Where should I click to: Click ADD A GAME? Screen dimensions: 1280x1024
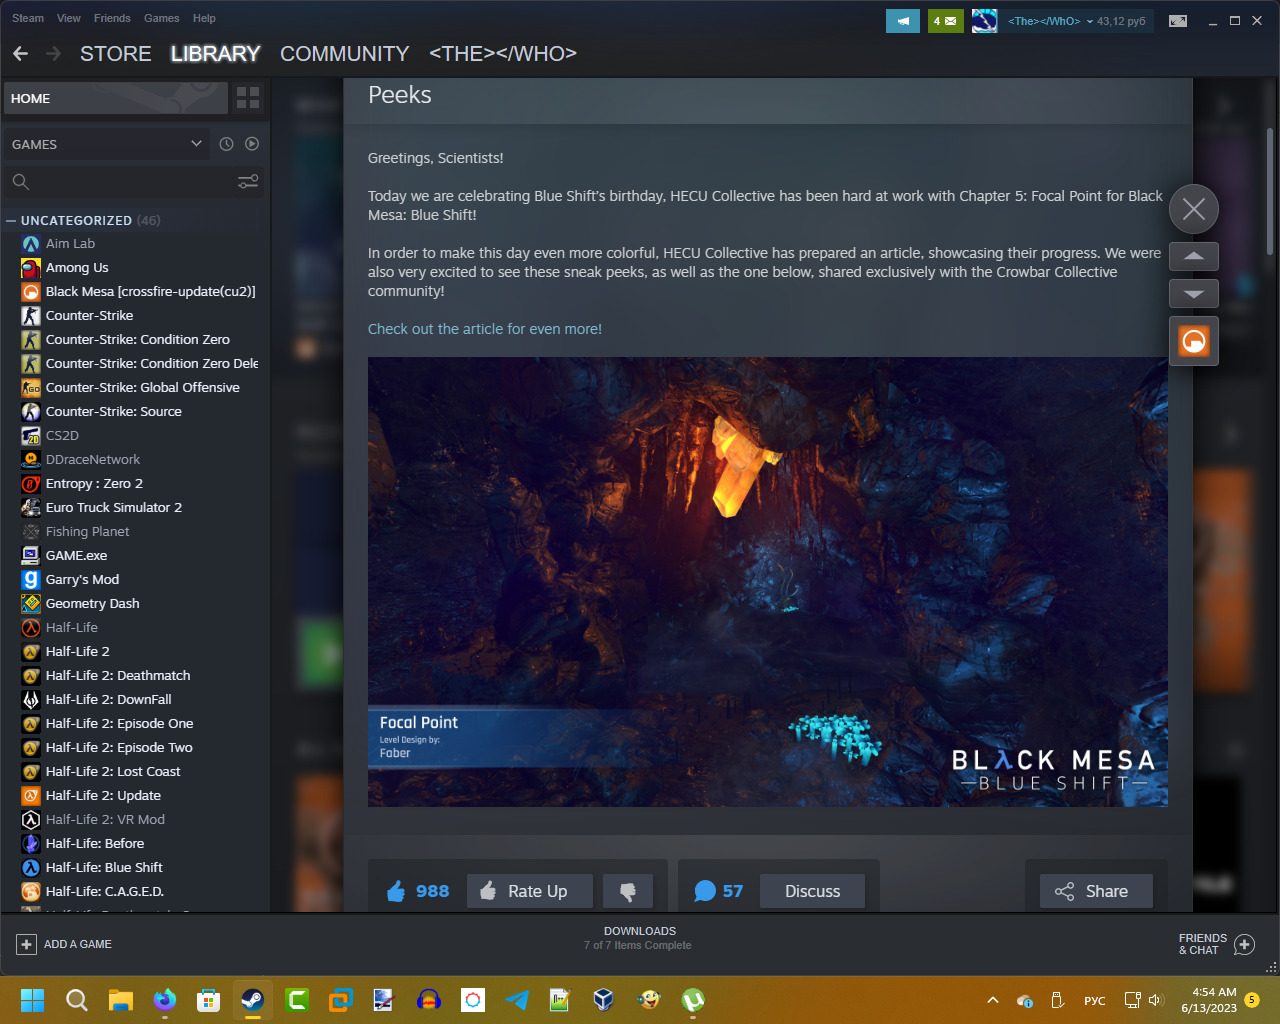click(x=64, y=944)
